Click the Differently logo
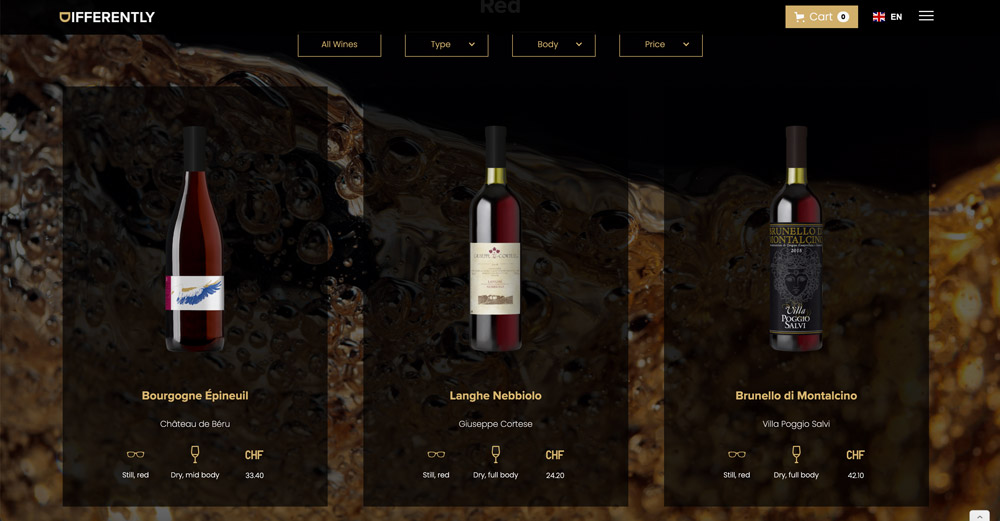This screenshot has height=521, width=1000. [x=107, y=17]
